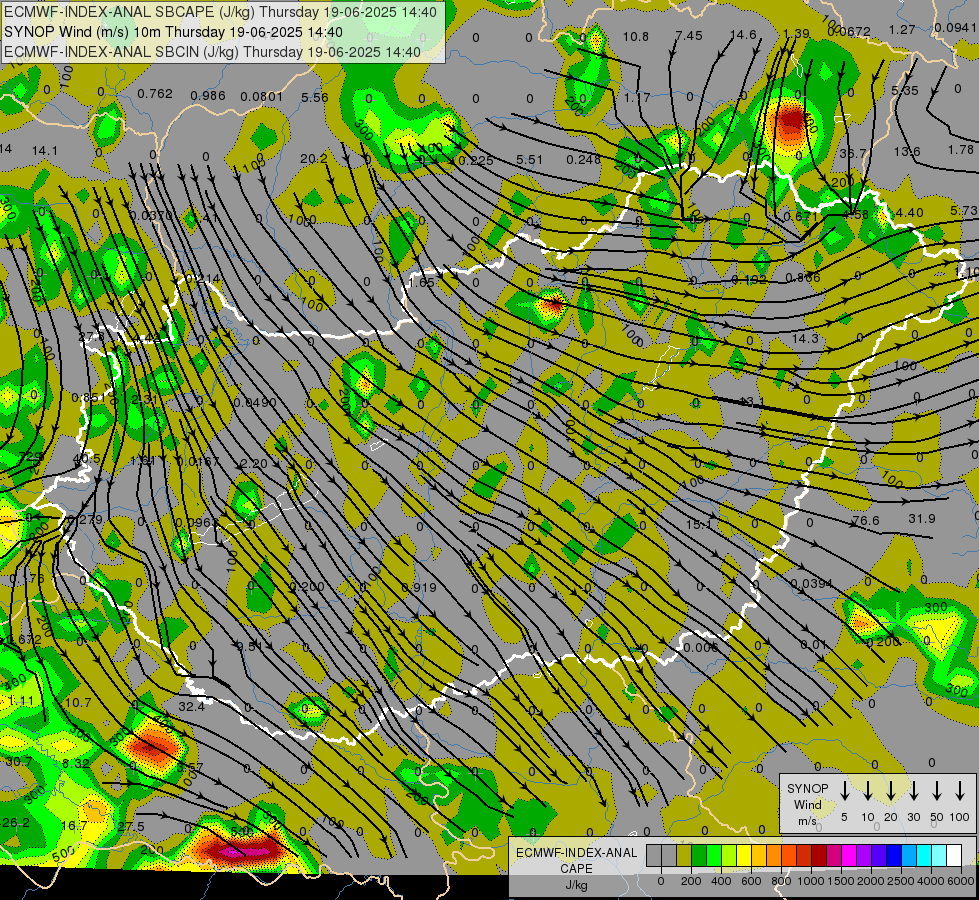The height and width of the screenshot is (900, 979).
Task: Click the map value 14.1
Action: [44, 151]
